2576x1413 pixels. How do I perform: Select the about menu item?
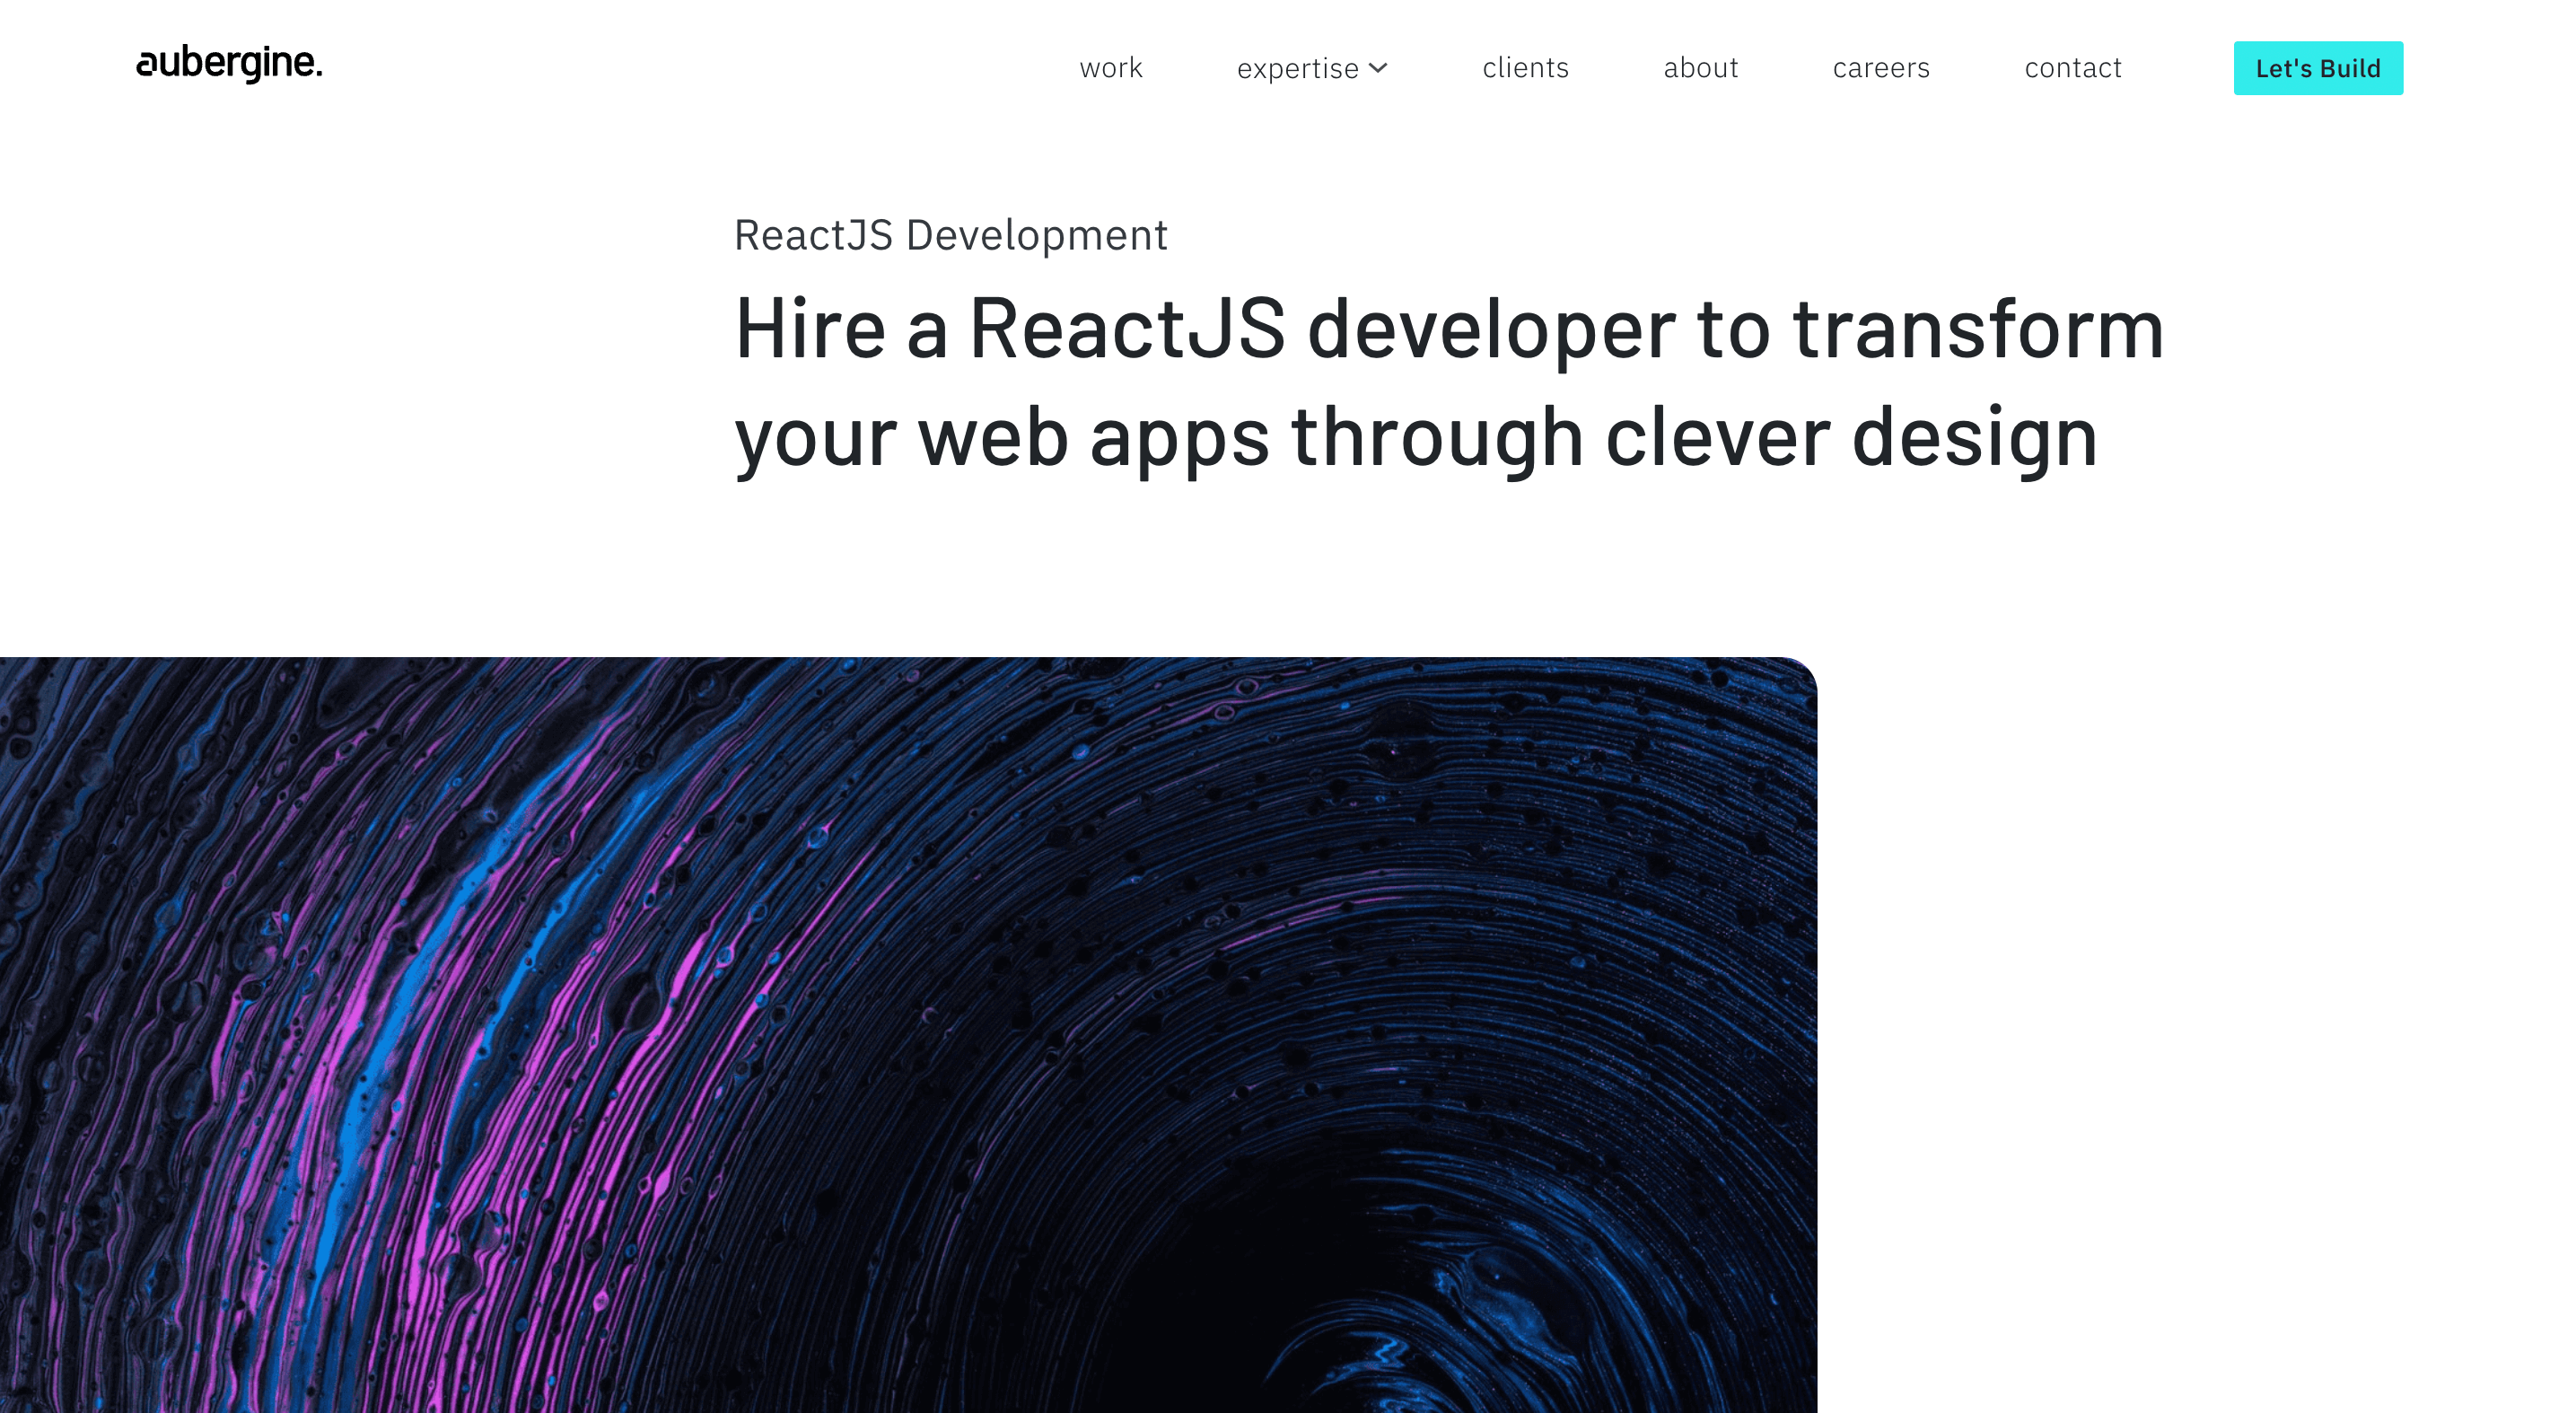[1701, 68]
